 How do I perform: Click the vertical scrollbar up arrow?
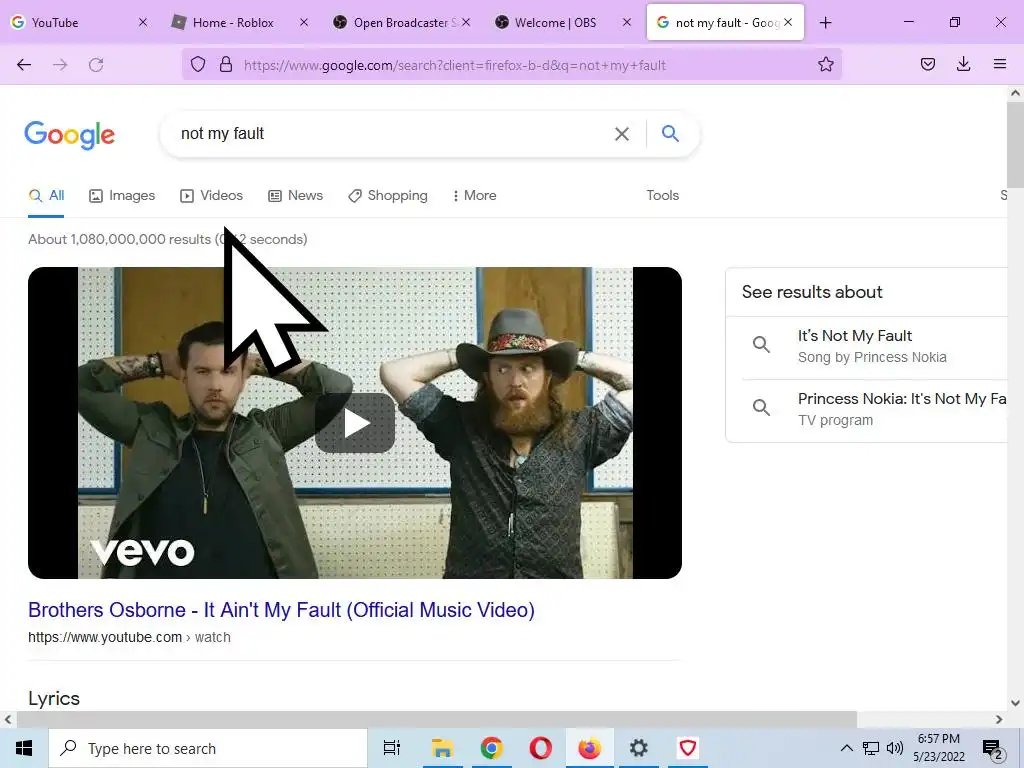pos(1015,93)
